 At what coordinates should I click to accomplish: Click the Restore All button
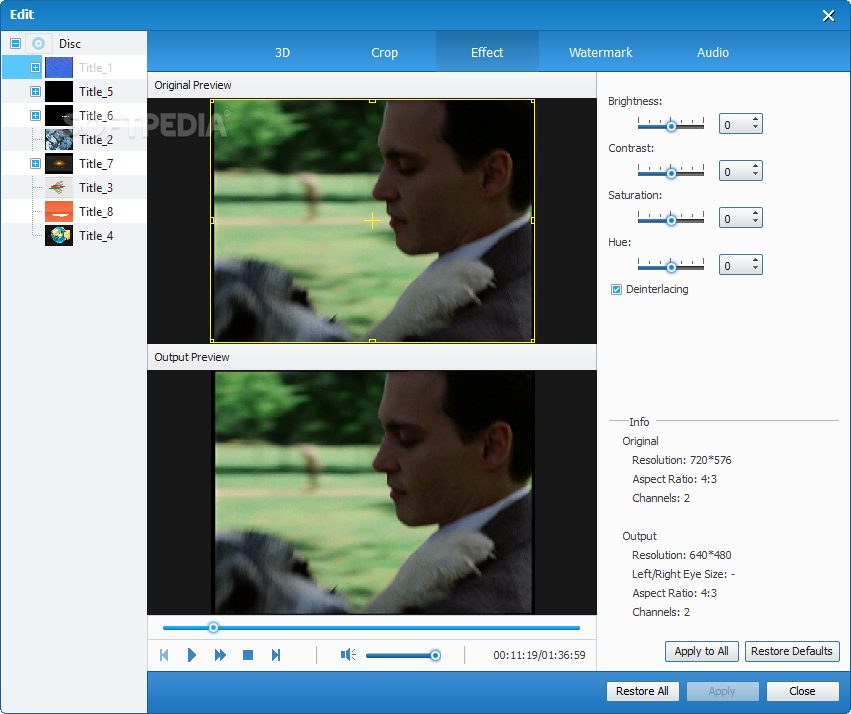[x=642, y=691]
